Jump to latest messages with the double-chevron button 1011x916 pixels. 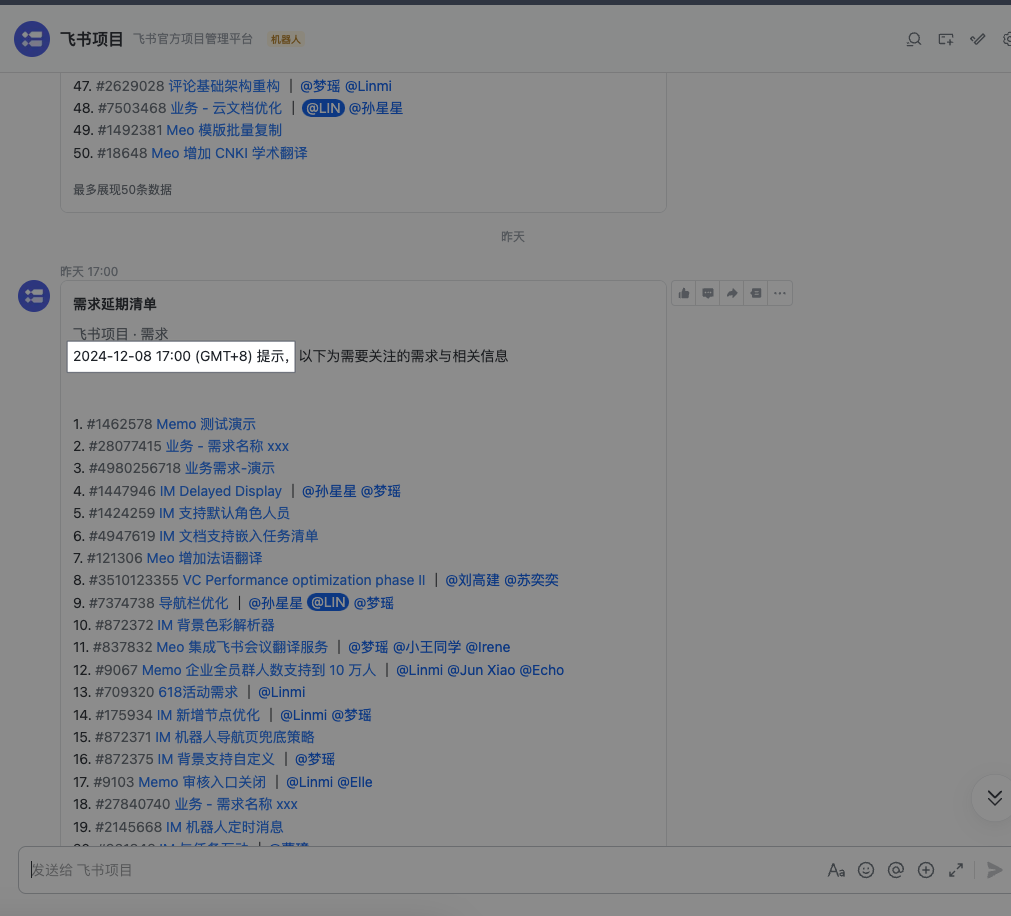[x=994, y=797]
